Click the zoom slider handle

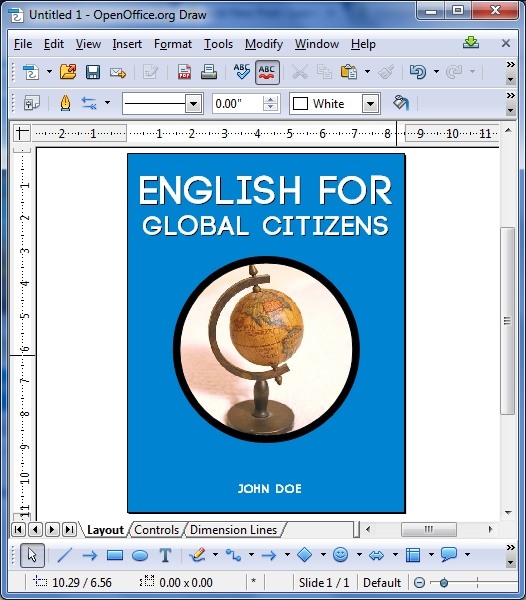click(444, 583)
